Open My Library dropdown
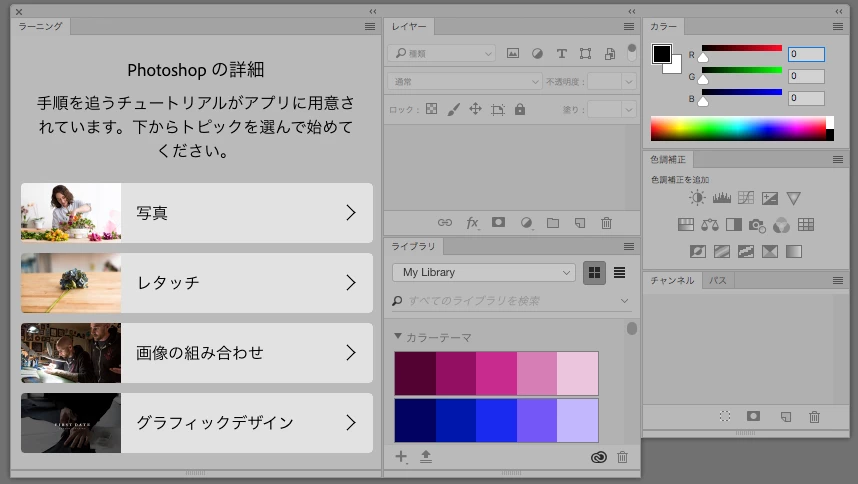Screen dimensions: 858x484 click(x=484, y=272)
